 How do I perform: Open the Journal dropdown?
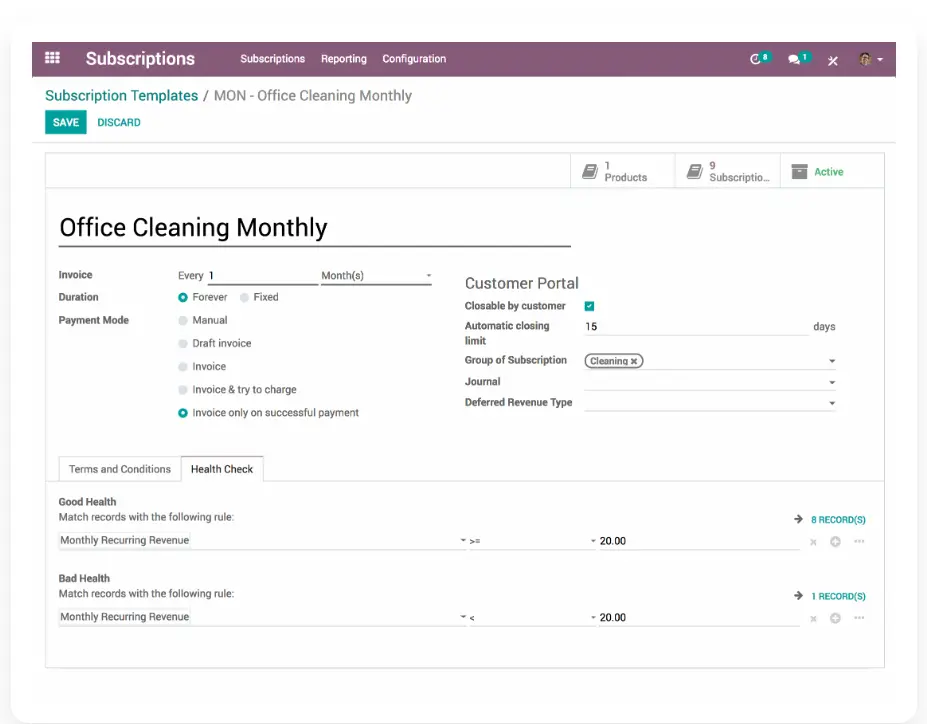click(x=709, y=382)
